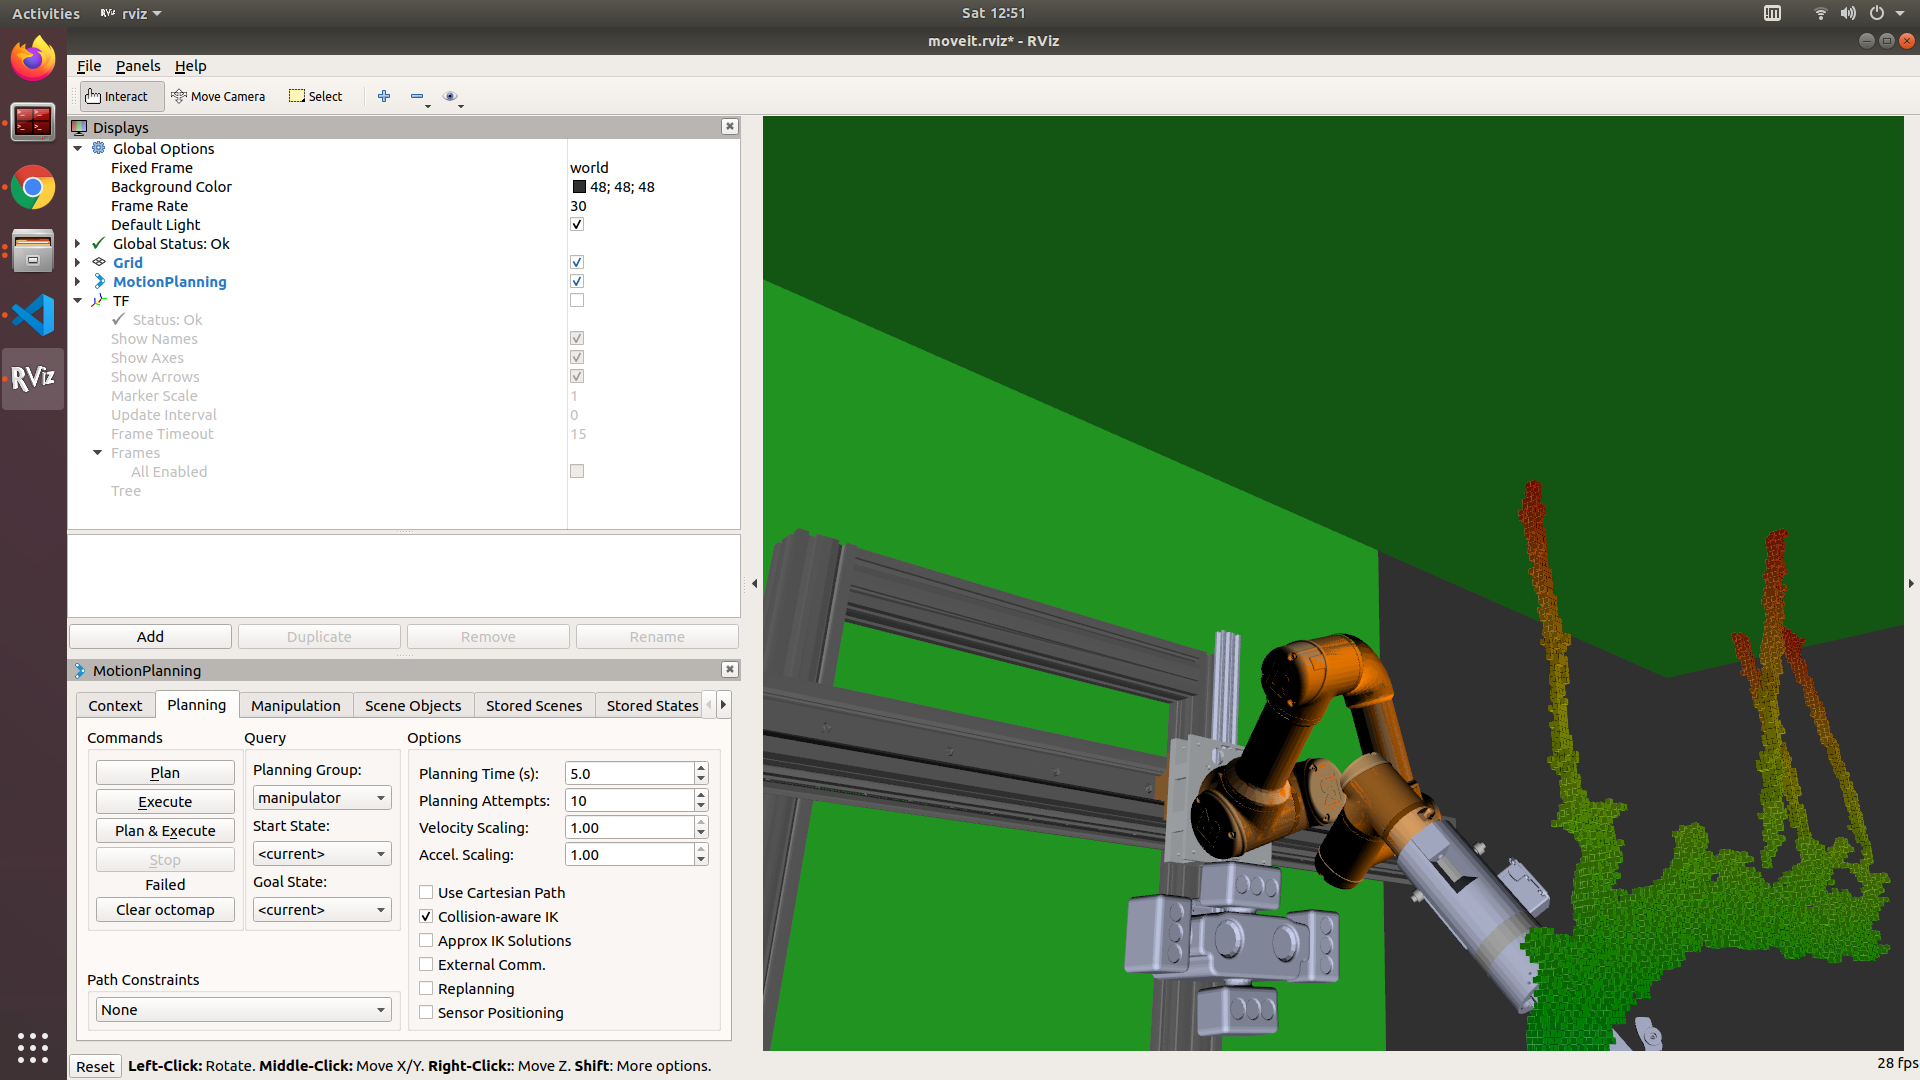Click the Reset button
The width and height of the screenshot is (1920, 1080).
pyautogui.click(x=95, y=1066)
